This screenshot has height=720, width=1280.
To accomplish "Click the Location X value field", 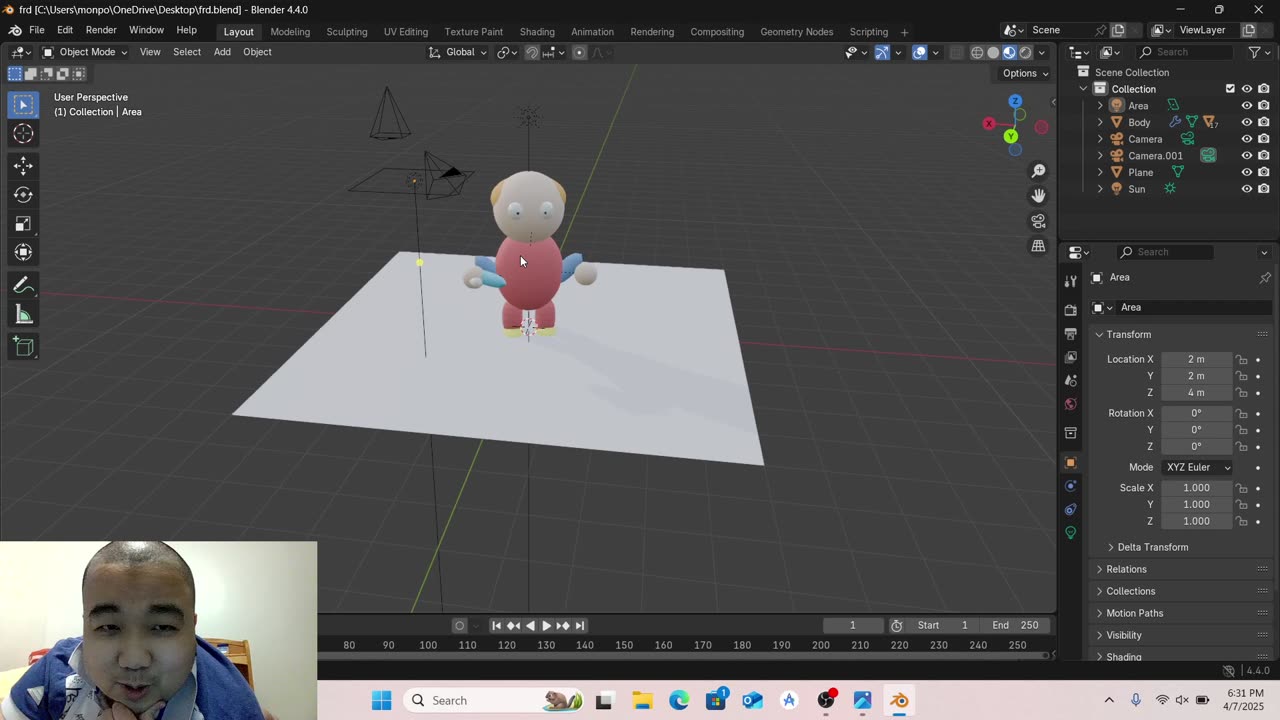I will [x=1196, y=359].
